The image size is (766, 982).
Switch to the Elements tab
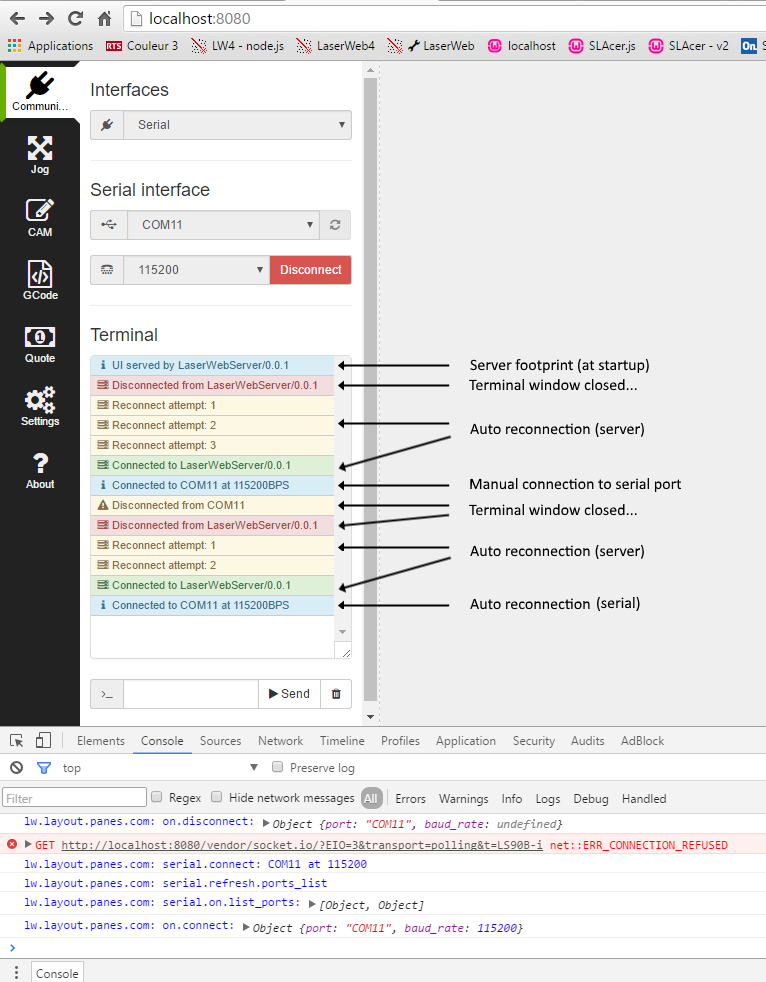click(x=101, y=741)
